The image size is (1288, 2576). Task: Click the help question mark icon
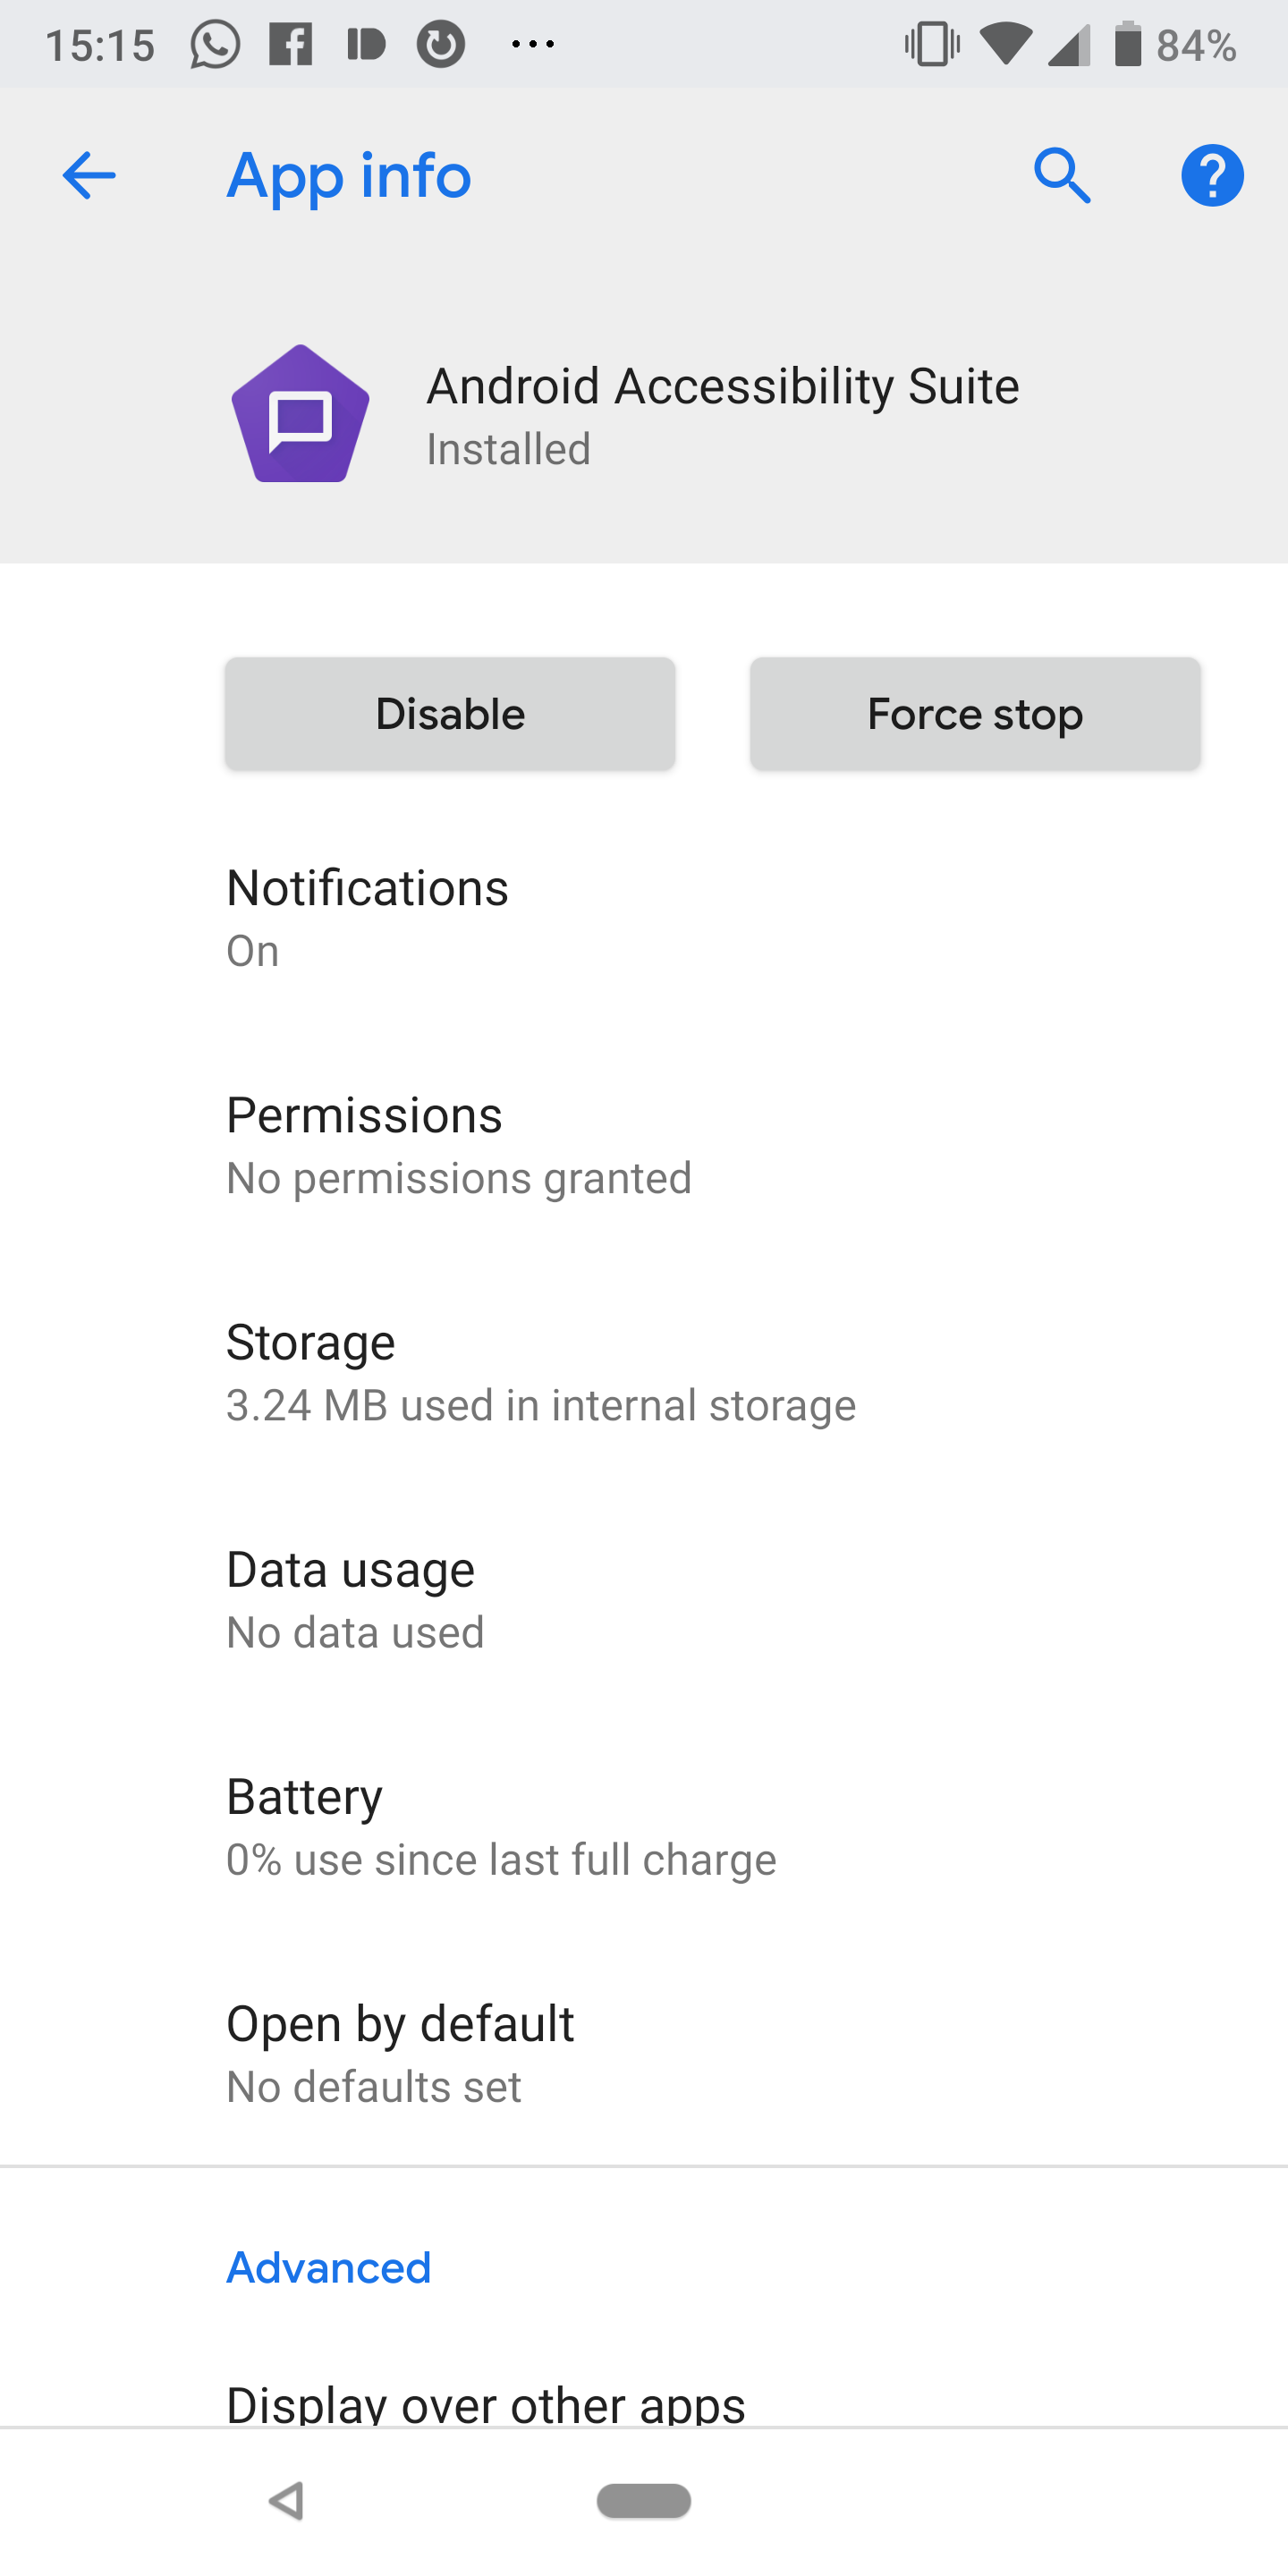click(x=1212, y=175)
